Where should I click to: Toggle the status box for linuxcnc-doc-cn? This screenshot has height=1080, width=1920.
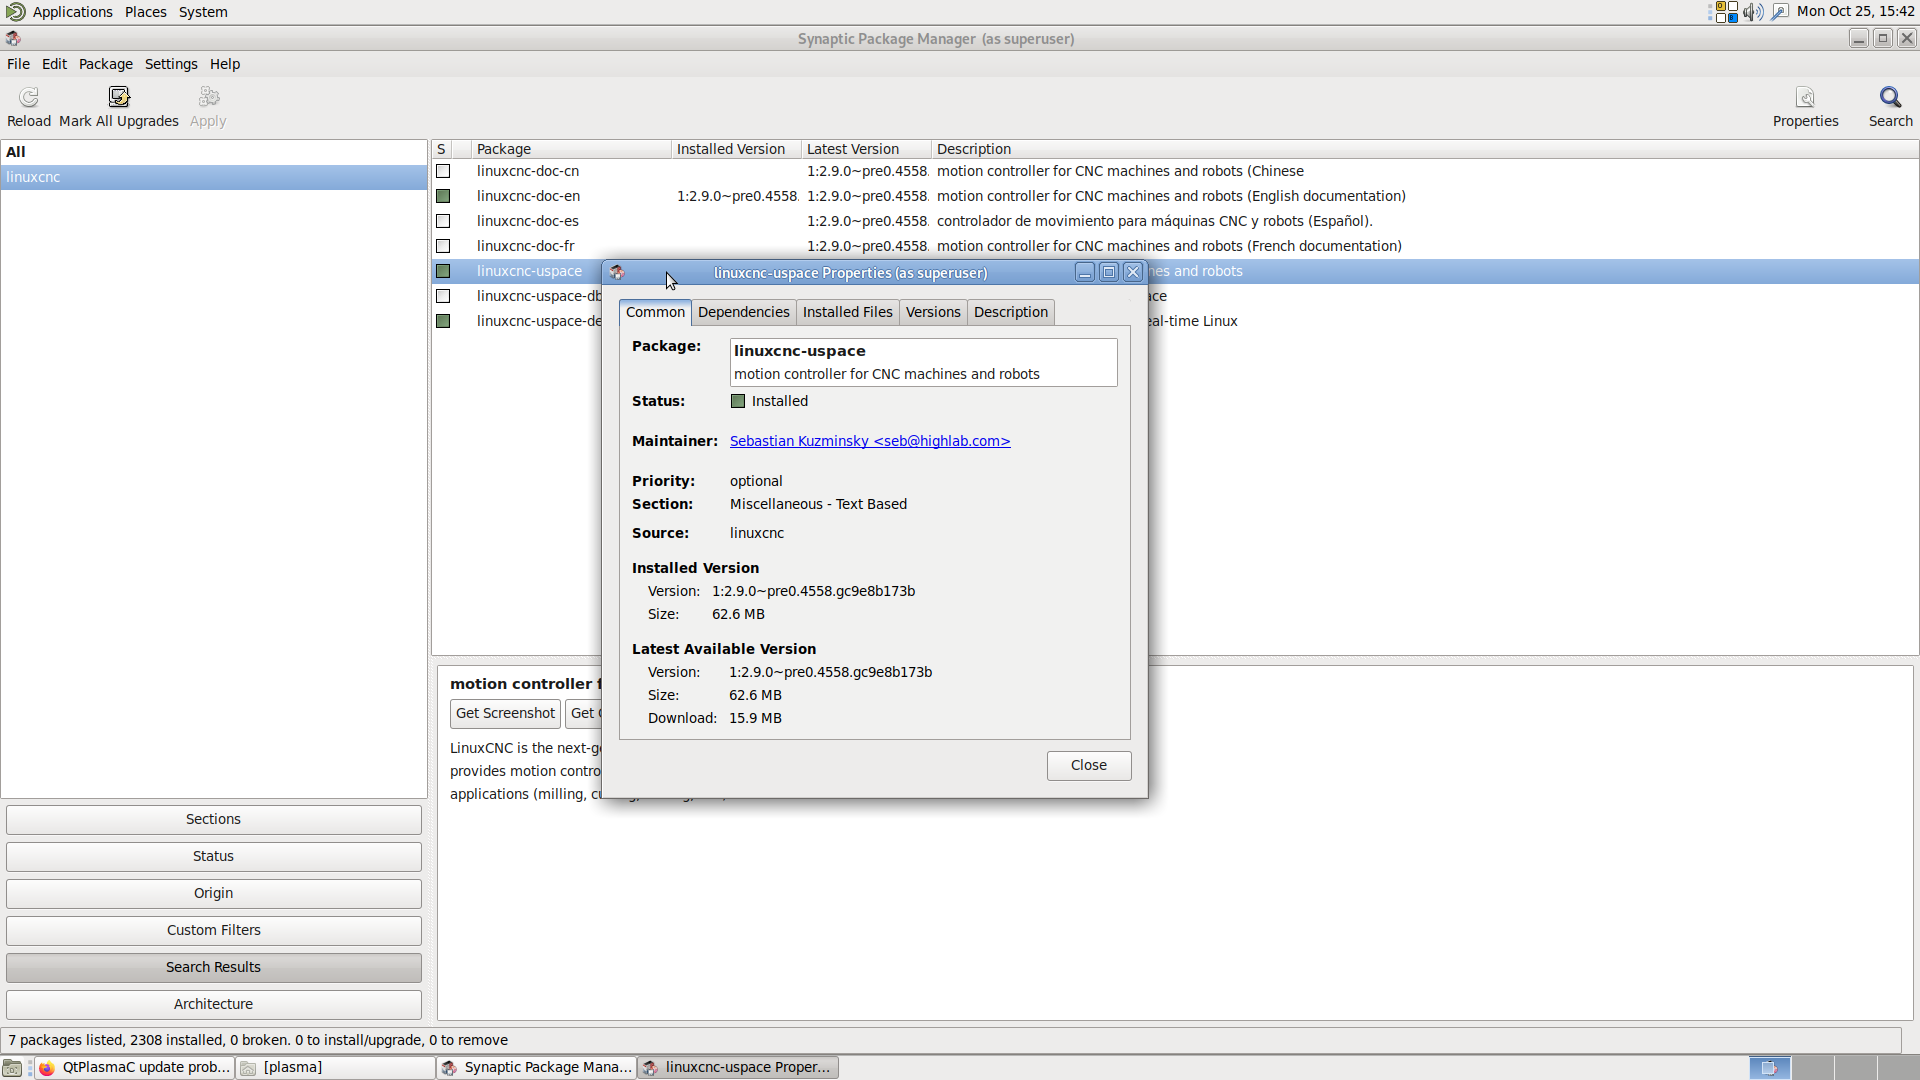443,171
